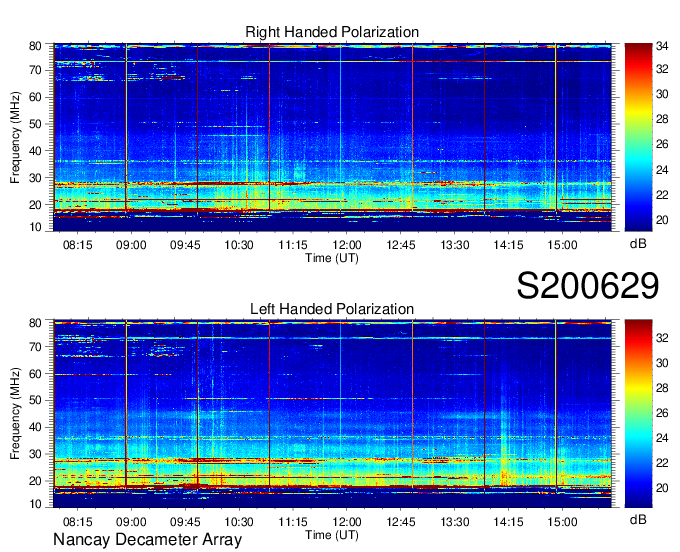Click the 09:00 tick of lower plot
680x552 pixels.
[x=131, y=522]
